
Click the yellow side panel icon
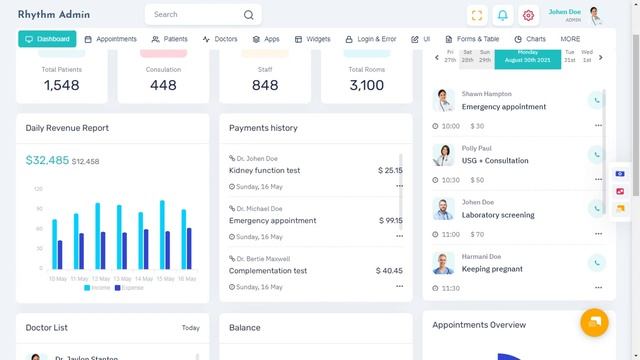click(620, 209)
